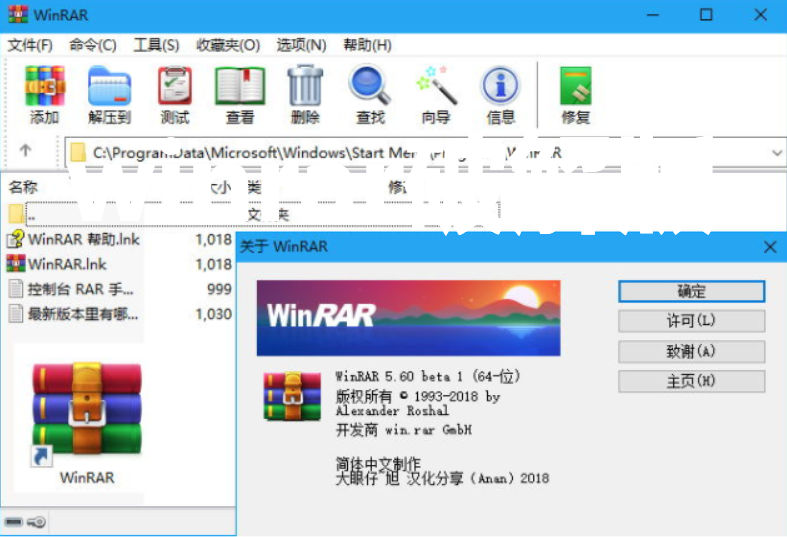Click the 删除 (Delete) trash bin icon
The image size is (787, 537).
click(x=305, y=85)
